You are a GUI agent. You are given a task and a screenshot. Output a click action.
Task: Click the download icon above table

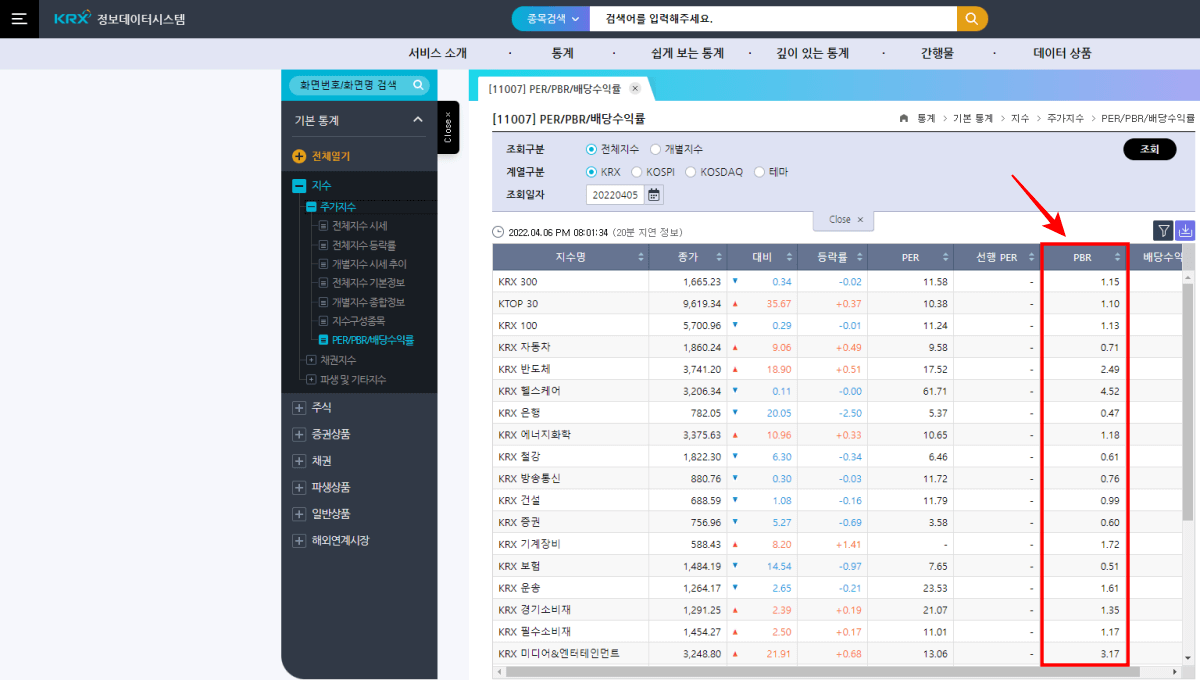(1185, 231)
